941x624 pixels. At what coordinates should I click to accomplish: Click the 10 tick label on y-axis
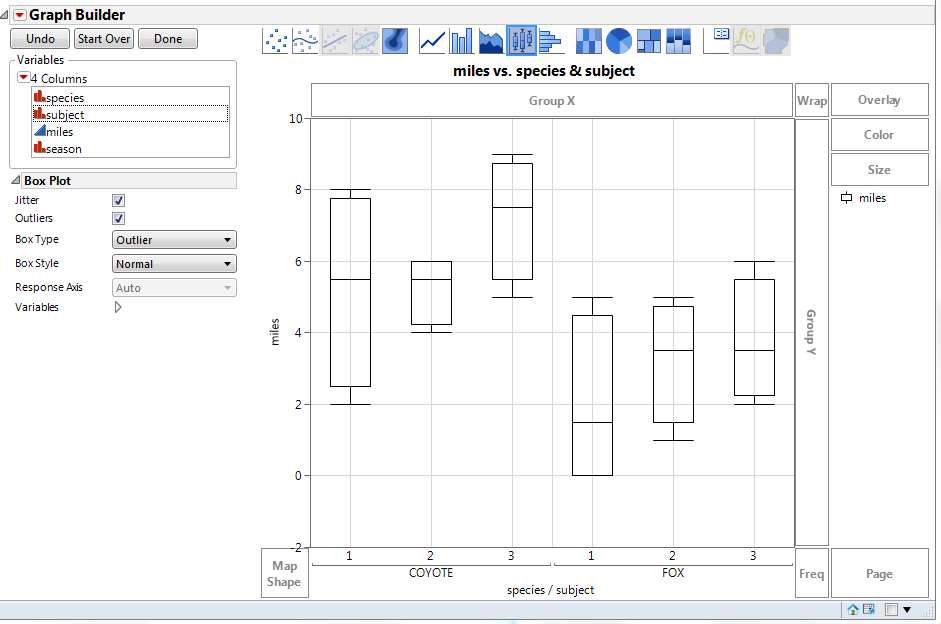click(x=295, y=118)
